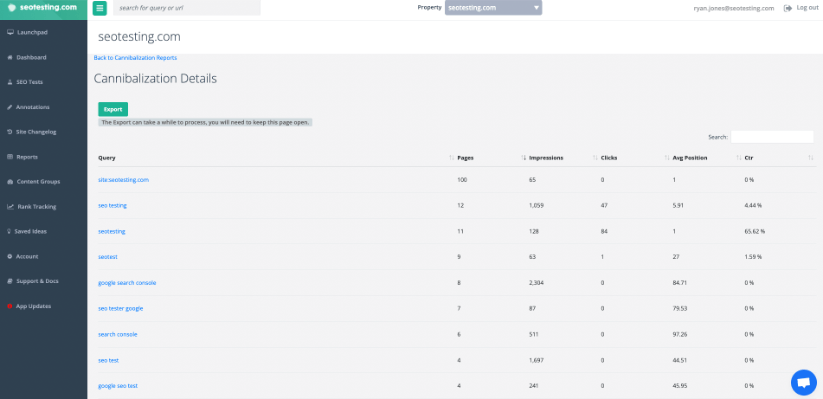
Task: Click the Annotations pencil icon
Action: click(x=10, y=107)
